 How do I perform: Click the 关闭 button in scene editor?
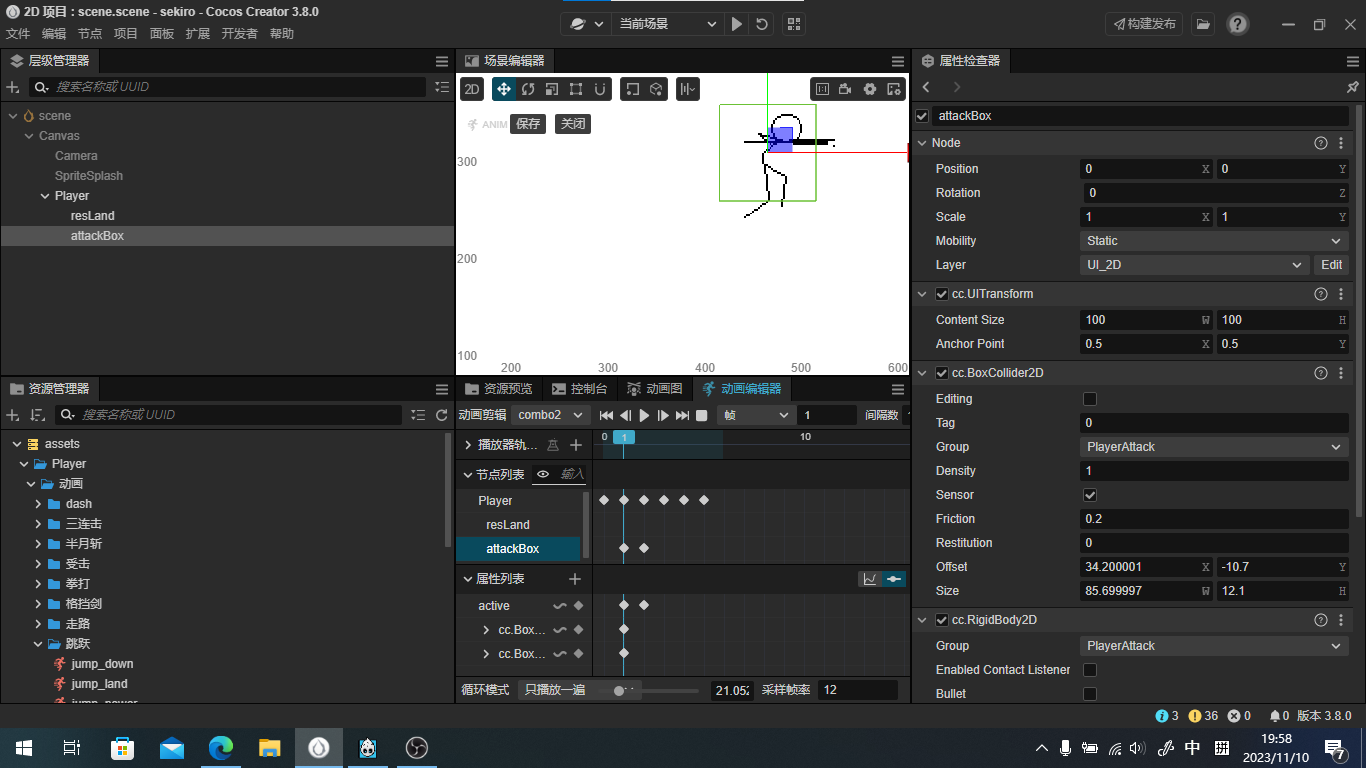coord(573,124)
